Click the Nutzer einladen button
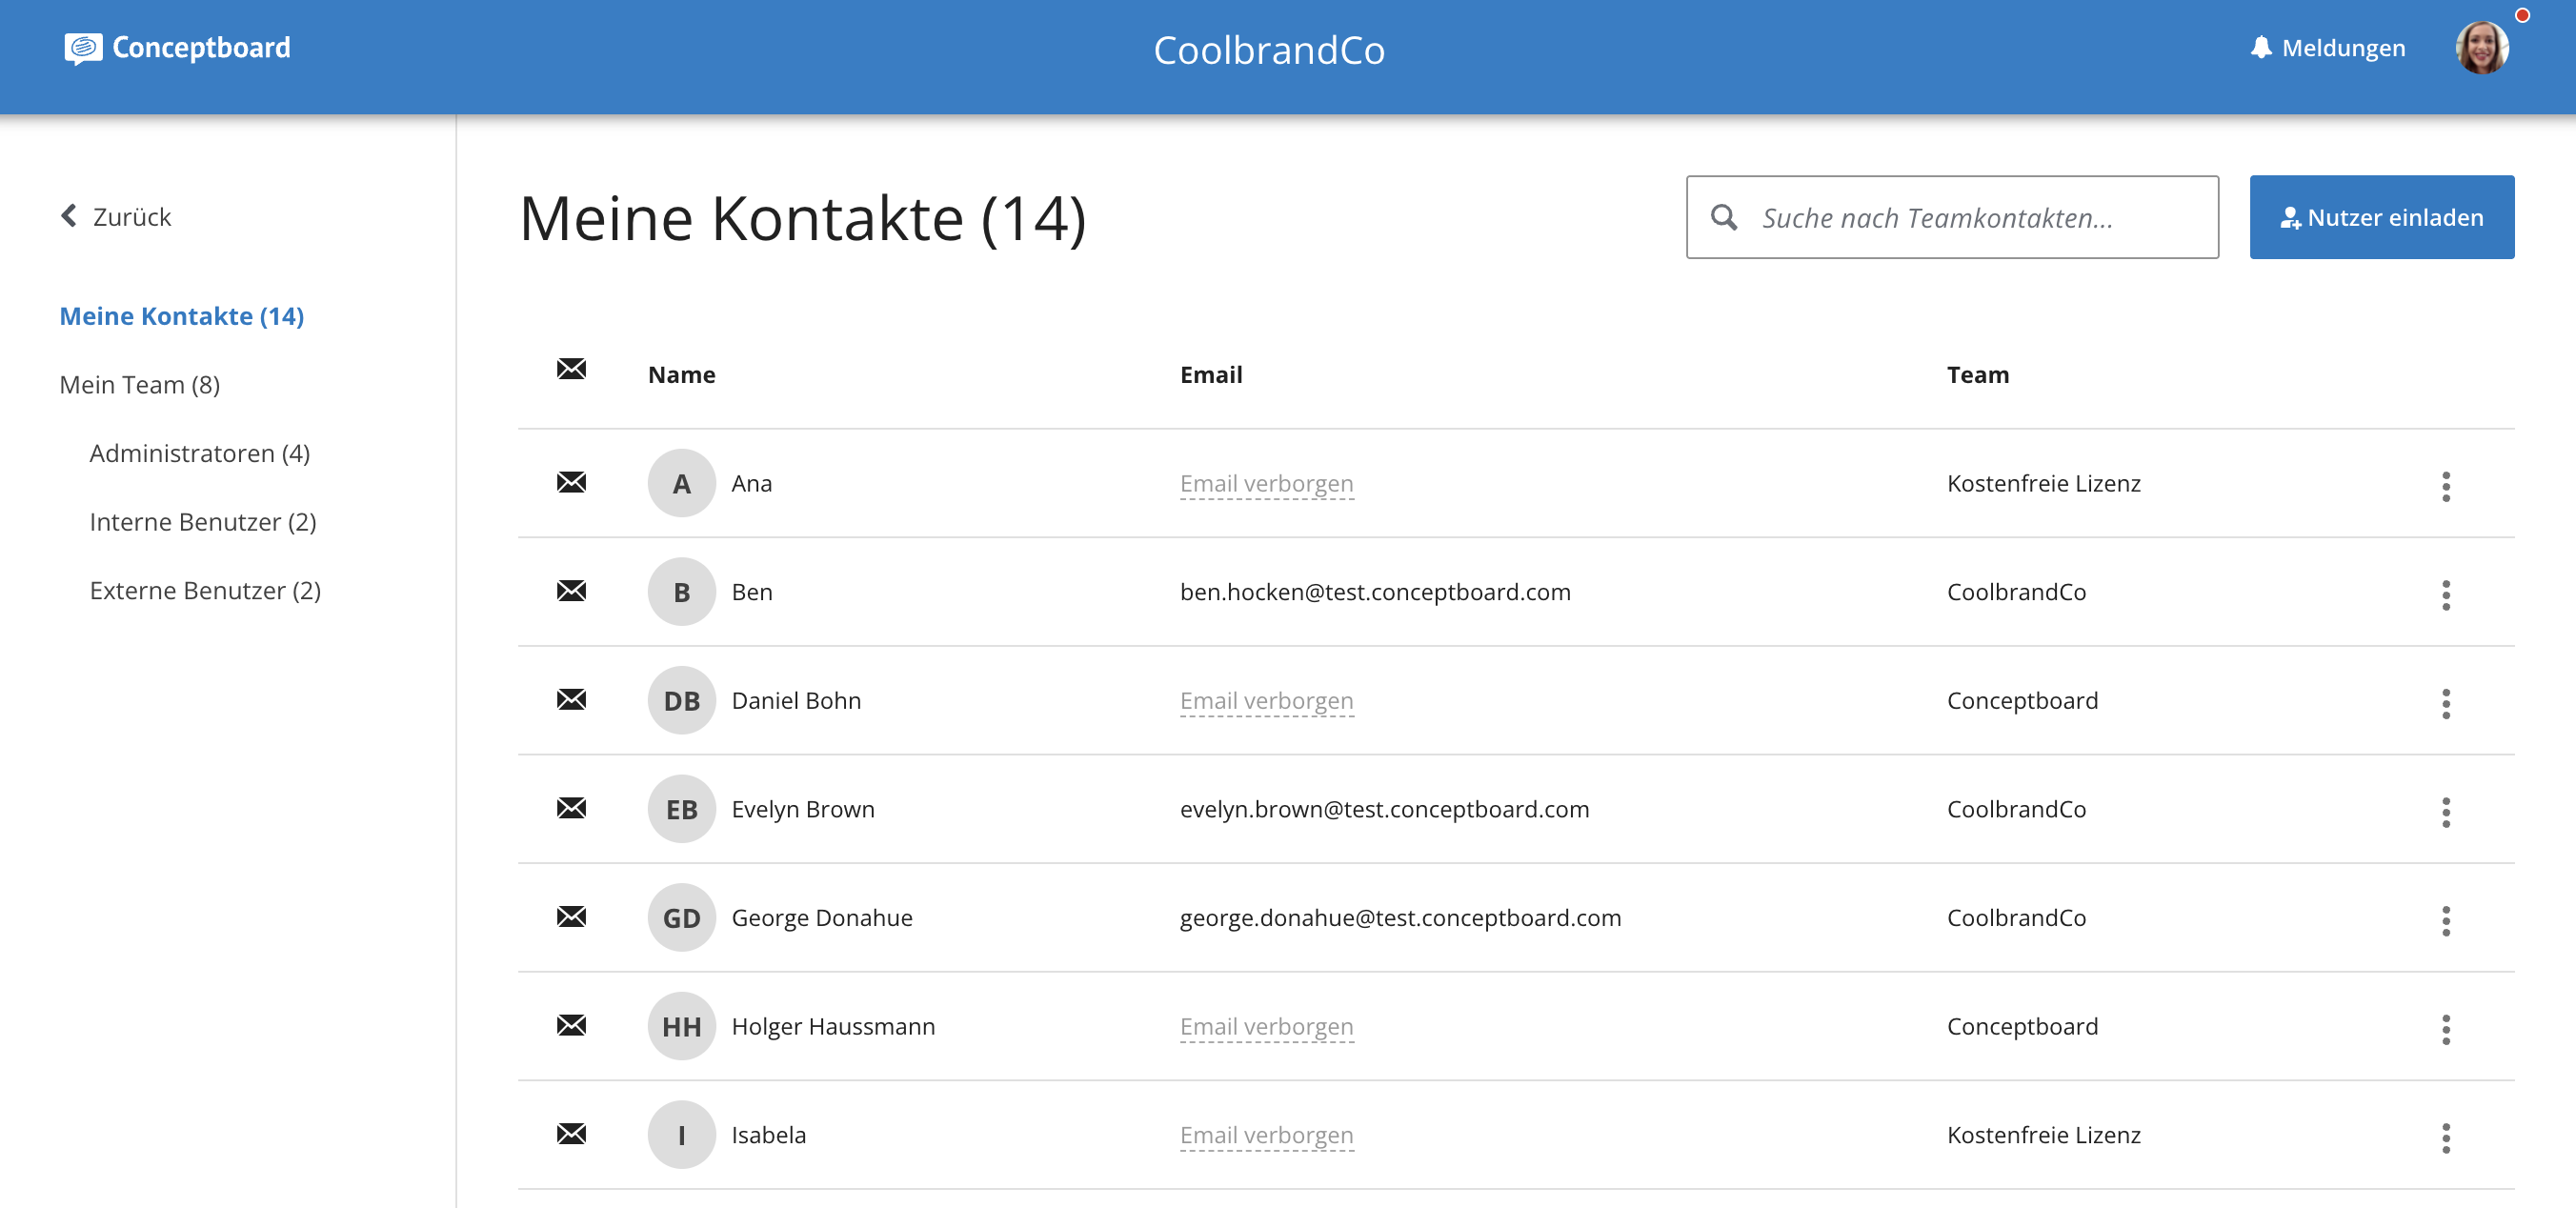This screenshot has height=1208, width=2576. point(2381,217)
